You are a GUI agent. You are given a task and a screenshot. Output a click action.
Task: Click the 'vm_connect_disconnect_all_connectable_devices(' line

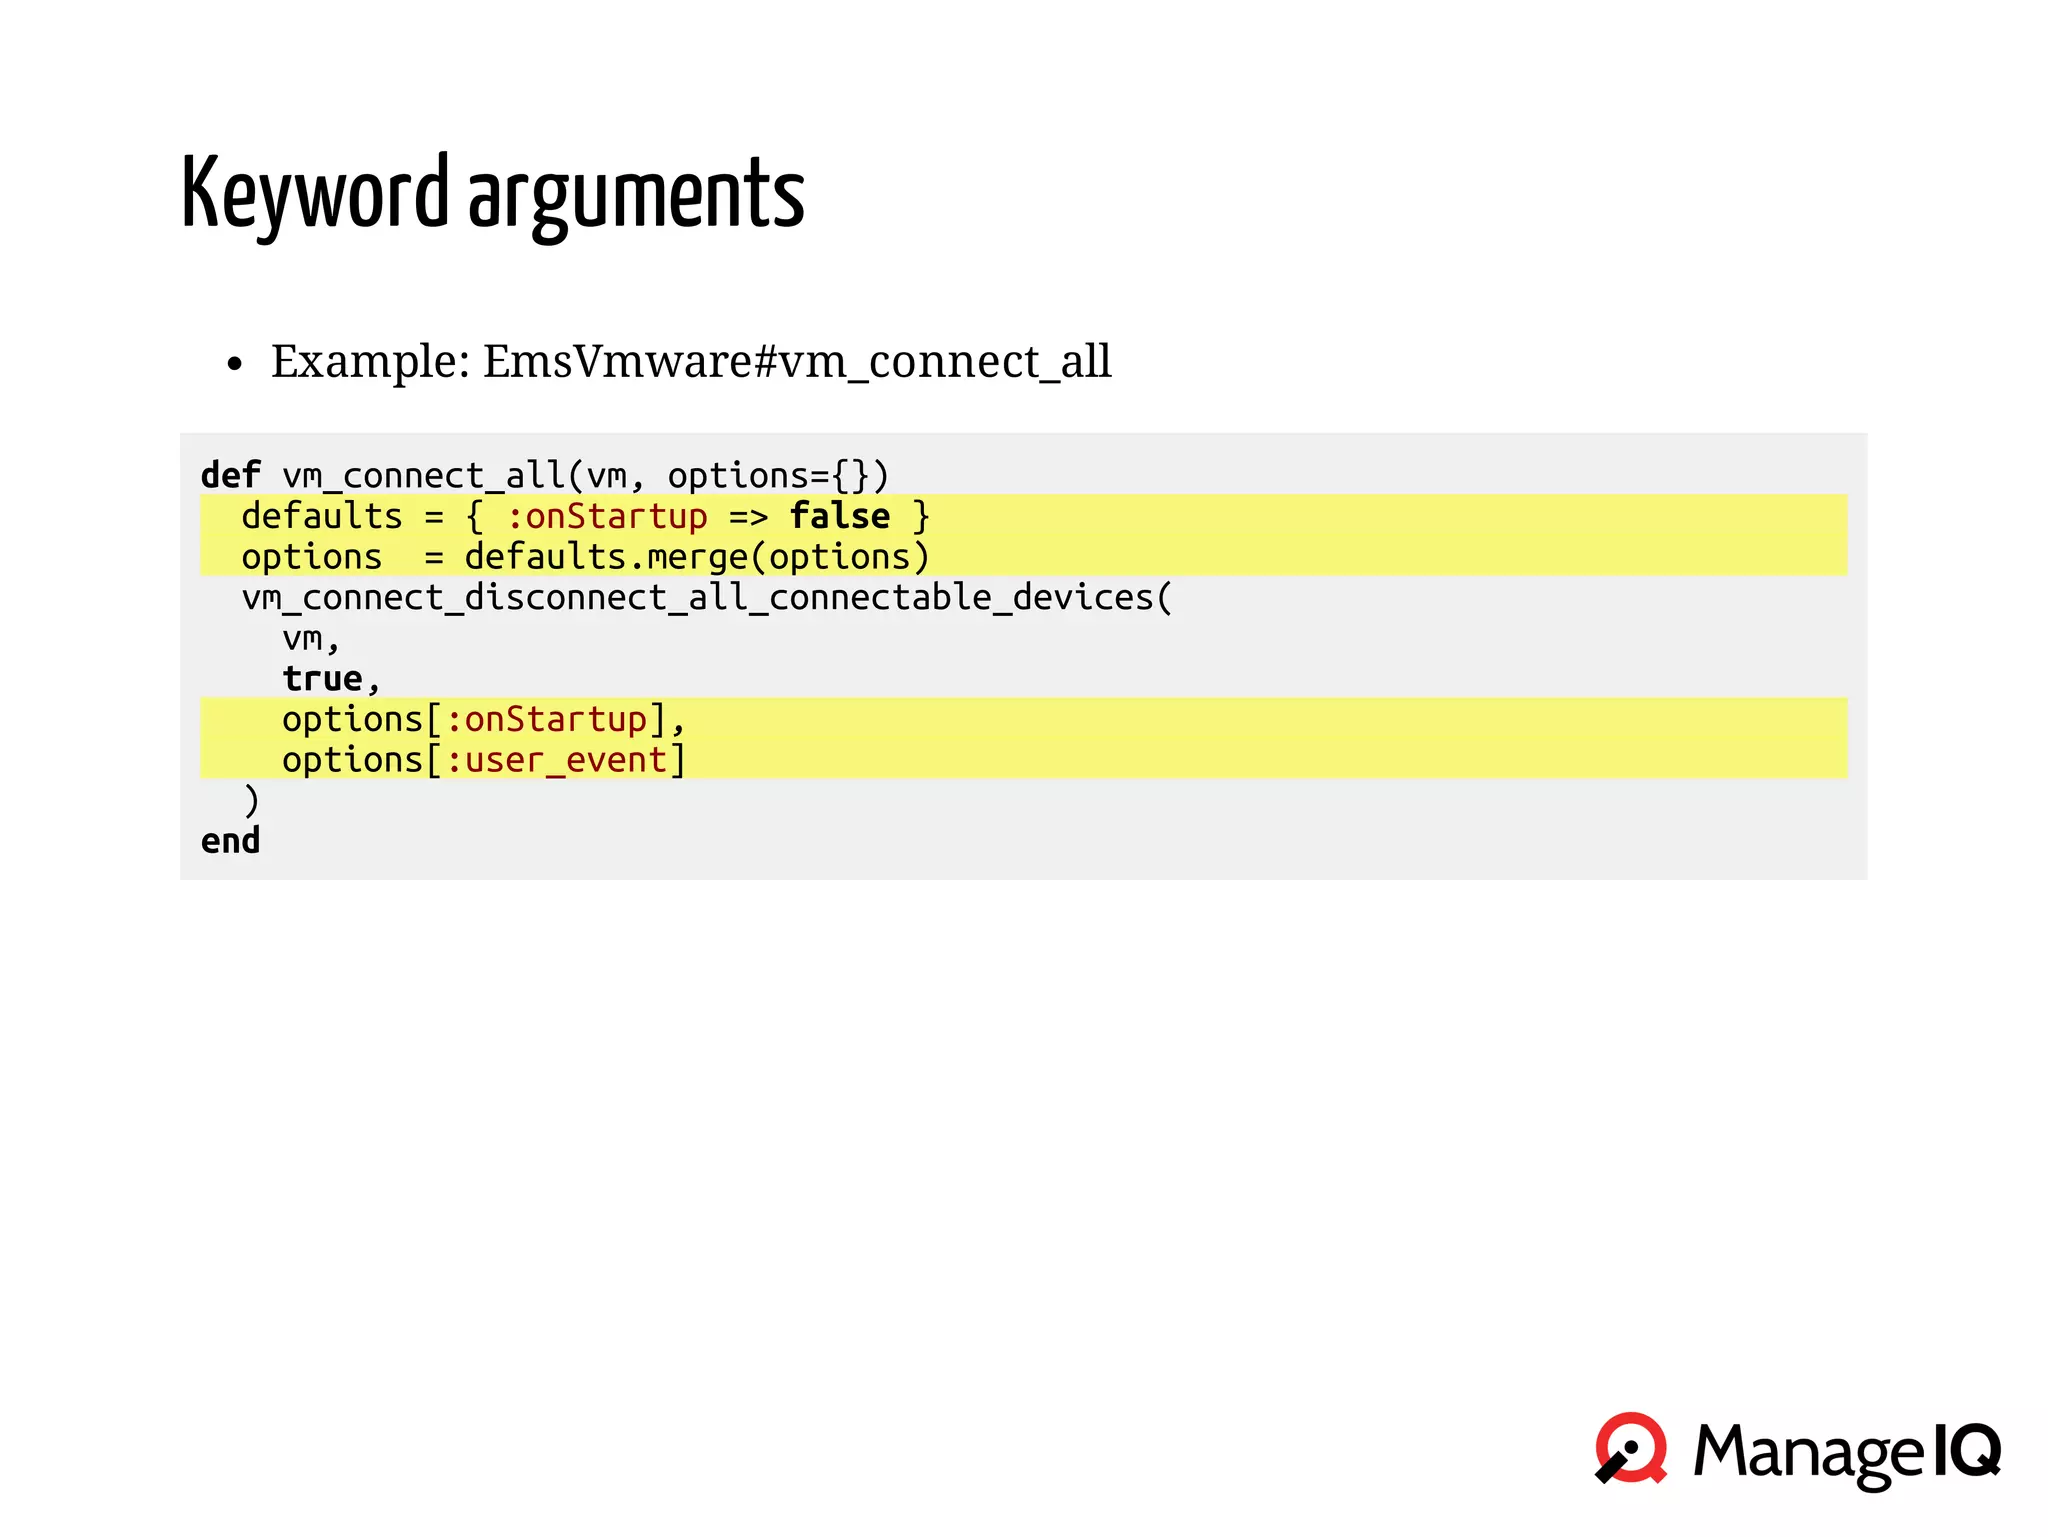click(707, 598)
